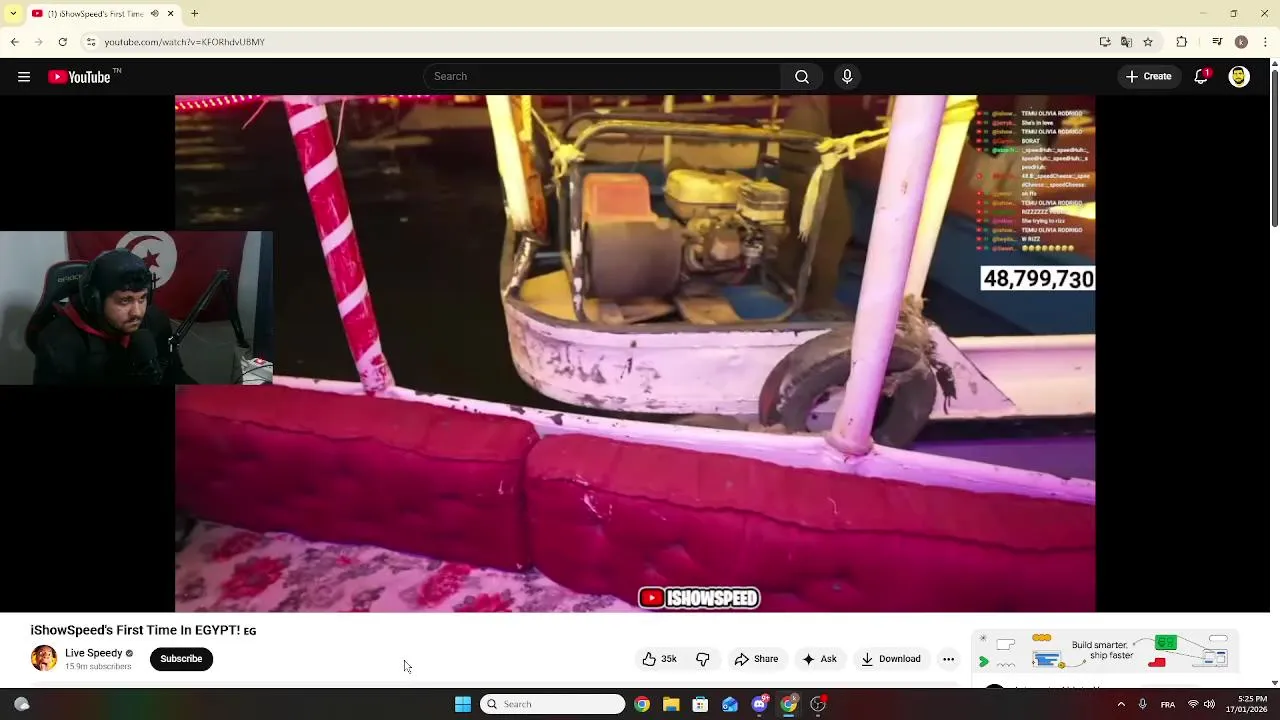
Task: Open the volume tray icon
Action: [1209, 704]
